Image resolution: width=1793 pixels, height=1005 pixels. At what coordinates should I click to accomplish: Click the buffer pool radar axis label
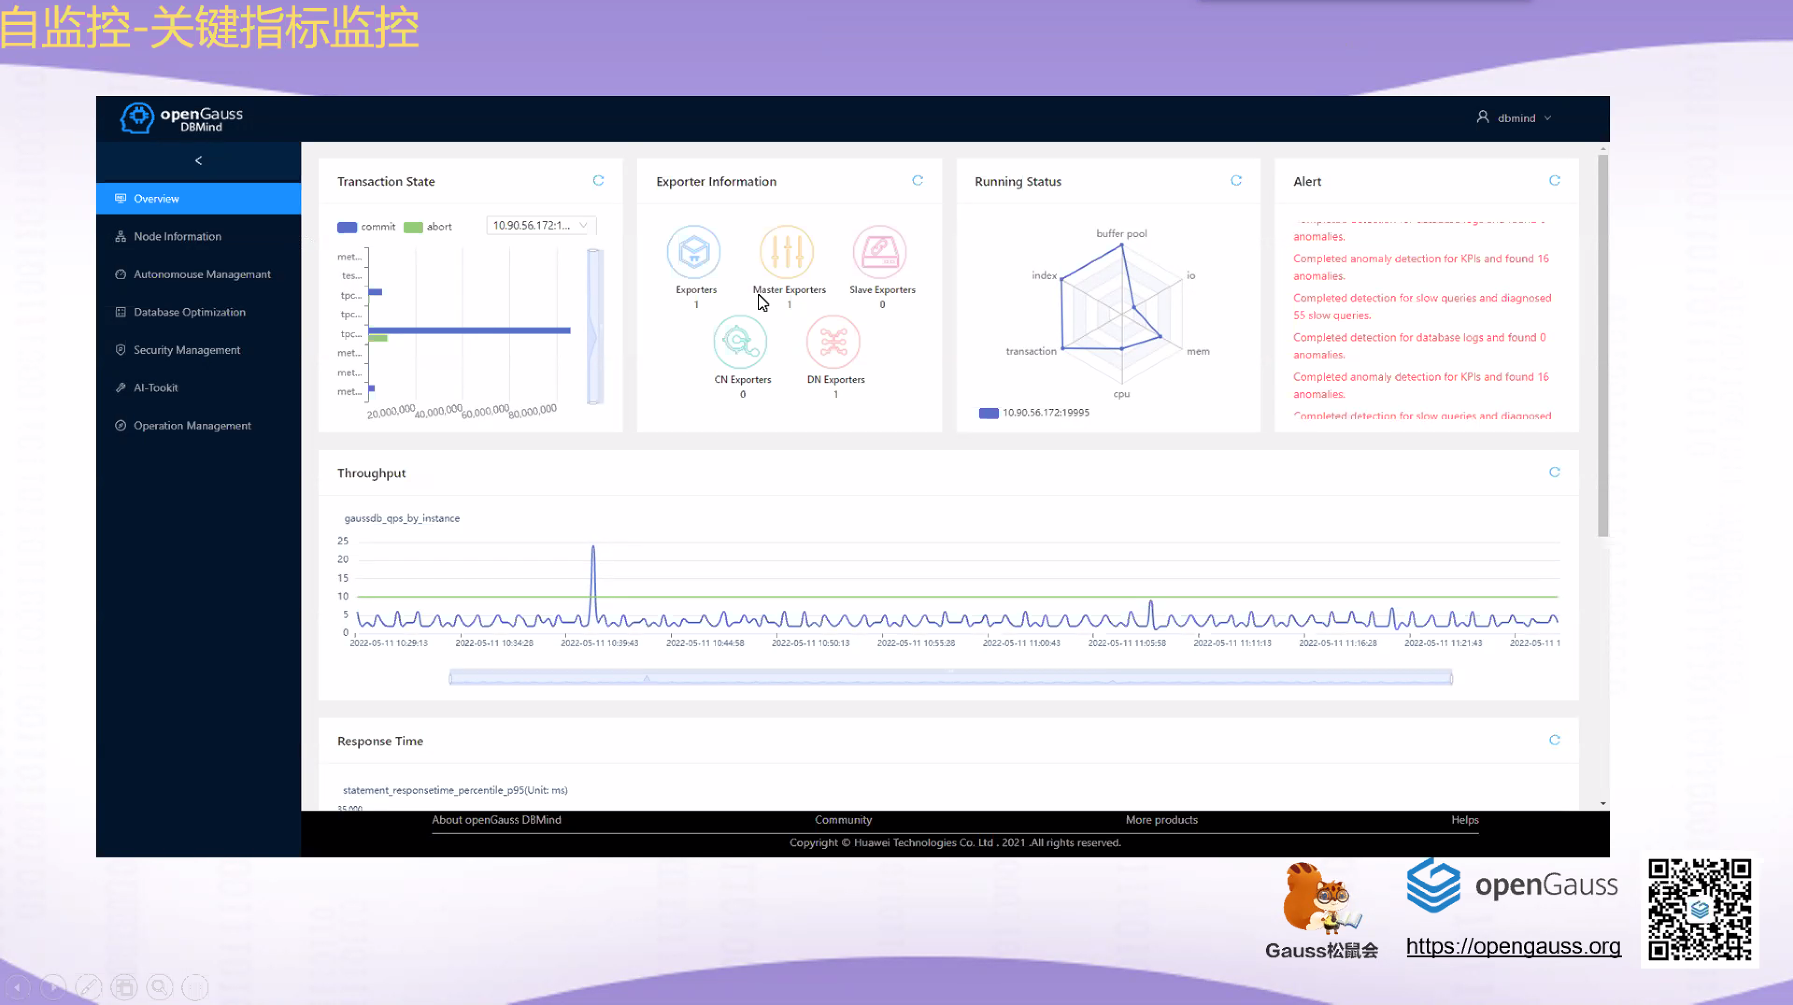(x=1121, y=234)
